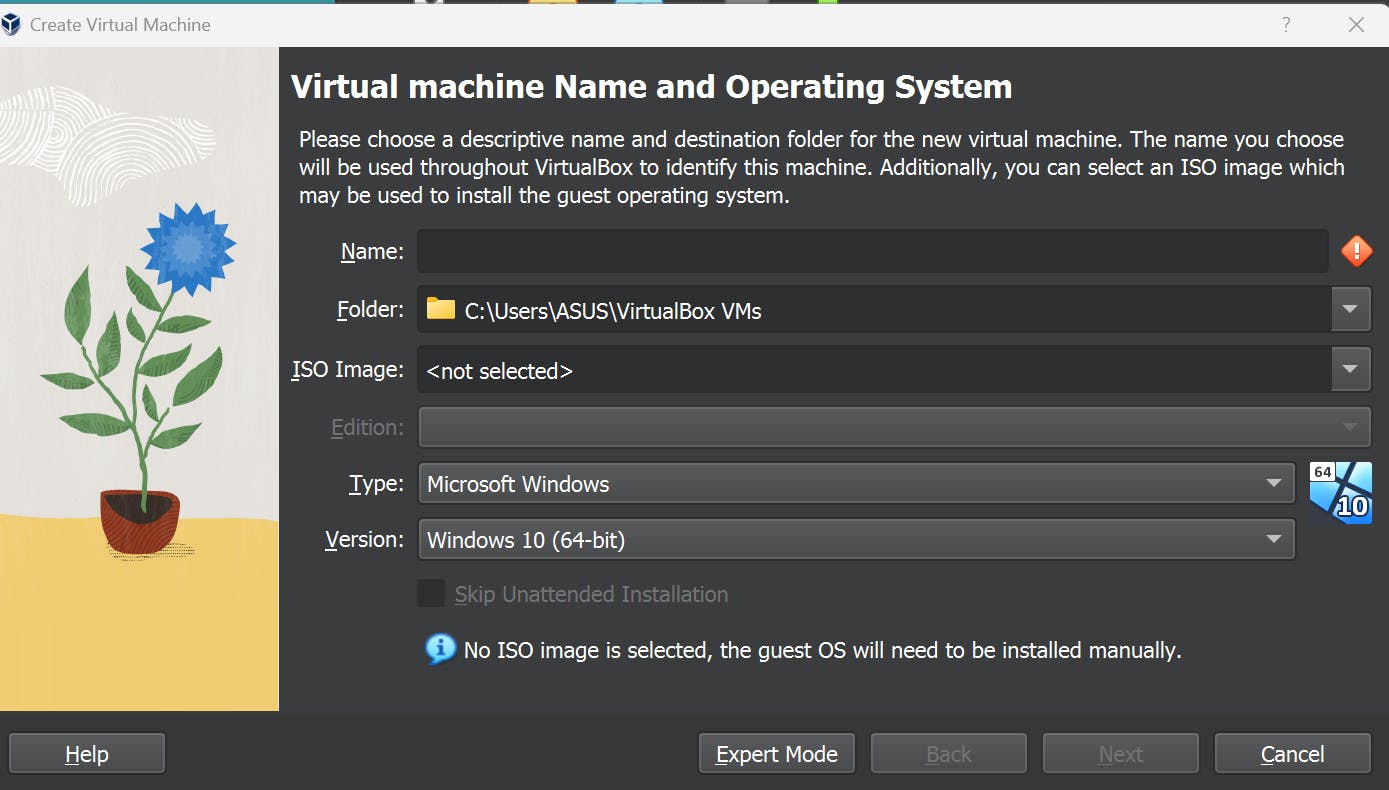Image resolution: width=1389 pixels, height=790 pixels.
Task: Switch to Expert Mode
Action: pyautogui.click(x=777, y=754)
